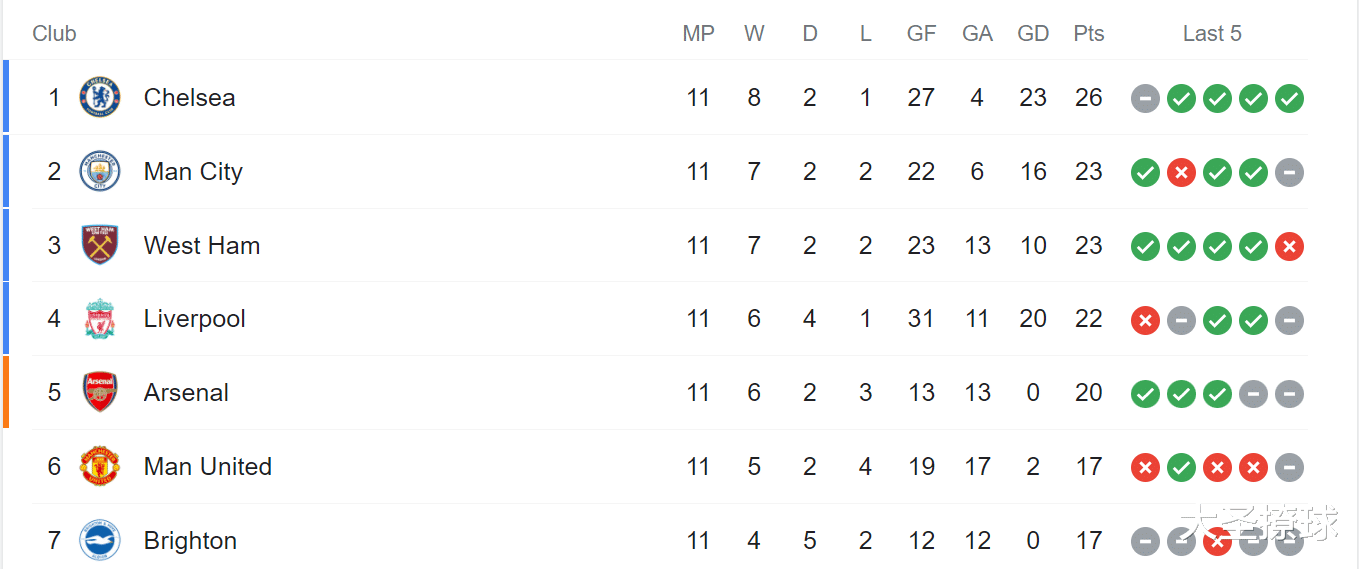Click the Man United club badge
The width and height of the screenshot is (1359, 569).
(x=100, y=466)
